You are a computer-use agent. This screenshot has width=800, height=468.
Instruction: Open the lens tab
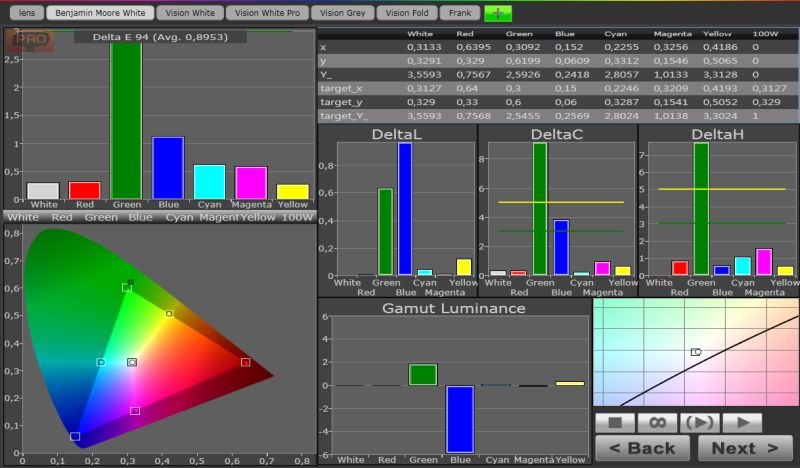pos(26,13)
